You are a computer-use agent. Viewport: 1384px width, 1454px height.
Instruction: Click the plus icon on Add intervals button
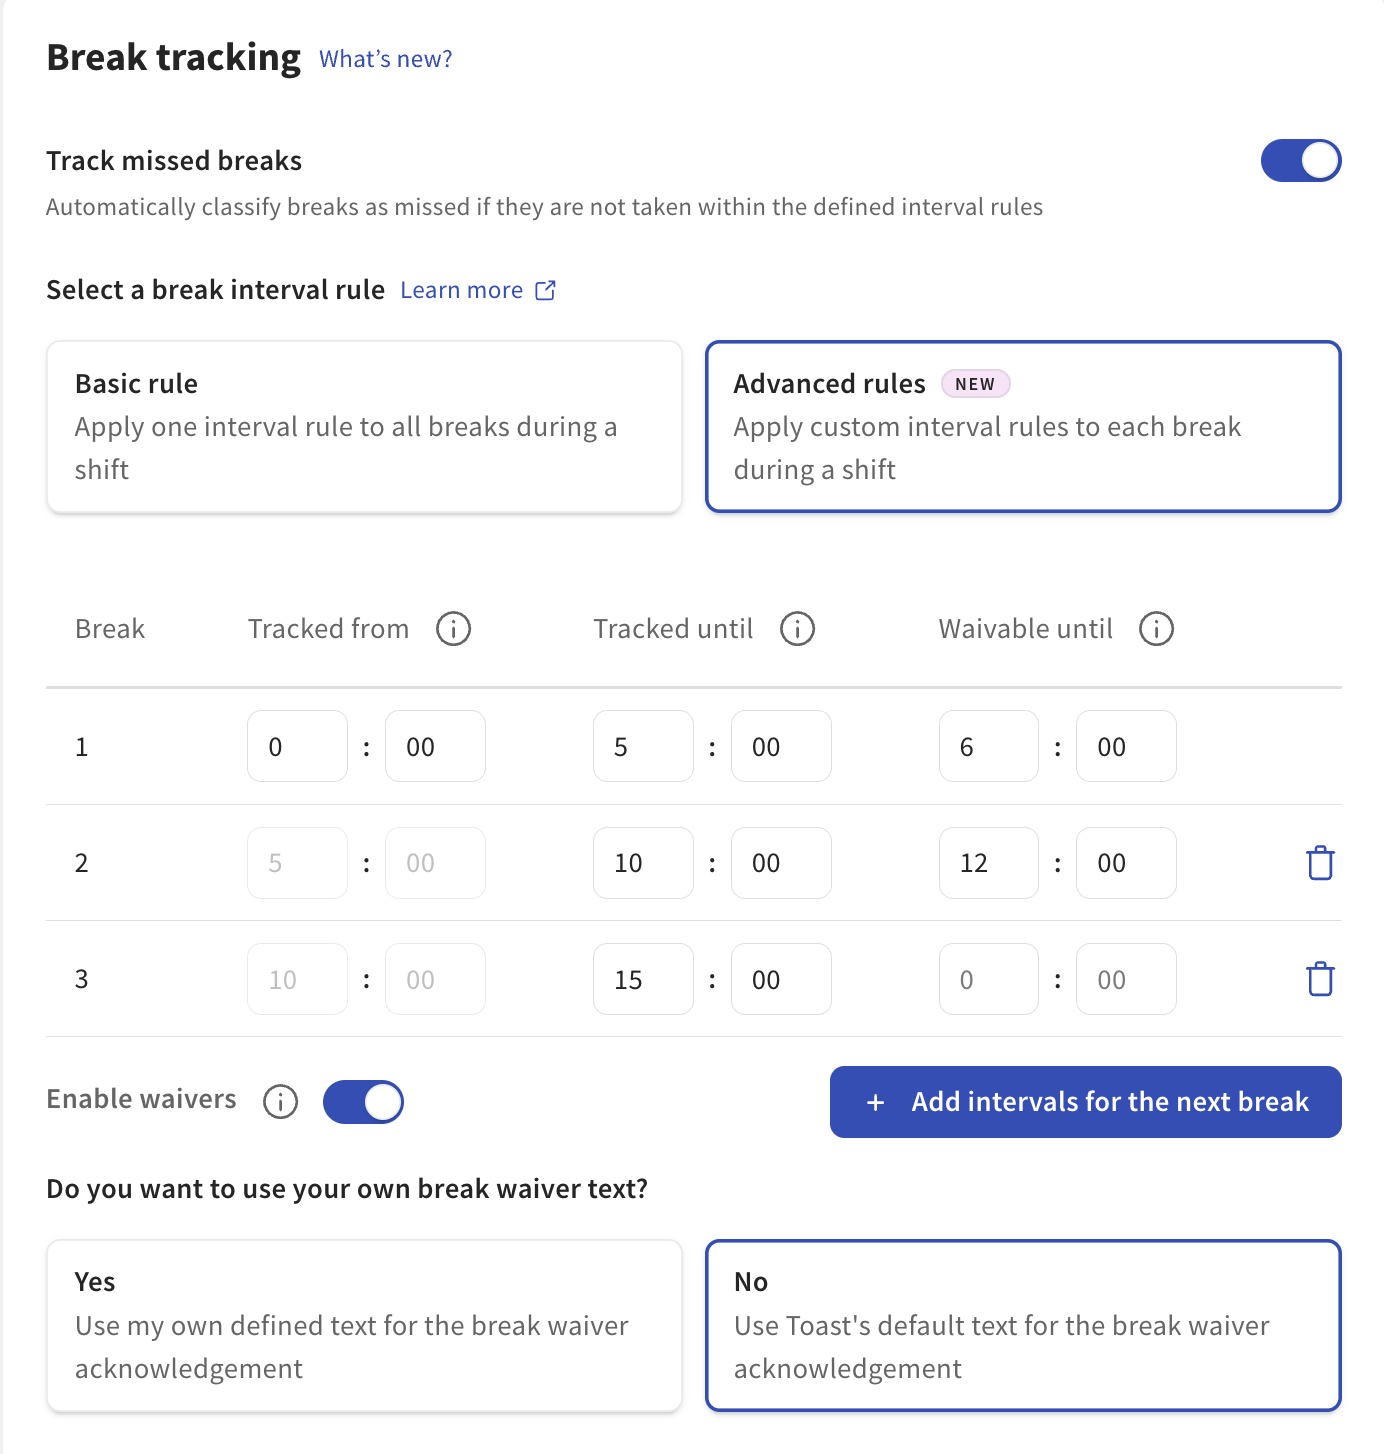tap(875, 1102)
